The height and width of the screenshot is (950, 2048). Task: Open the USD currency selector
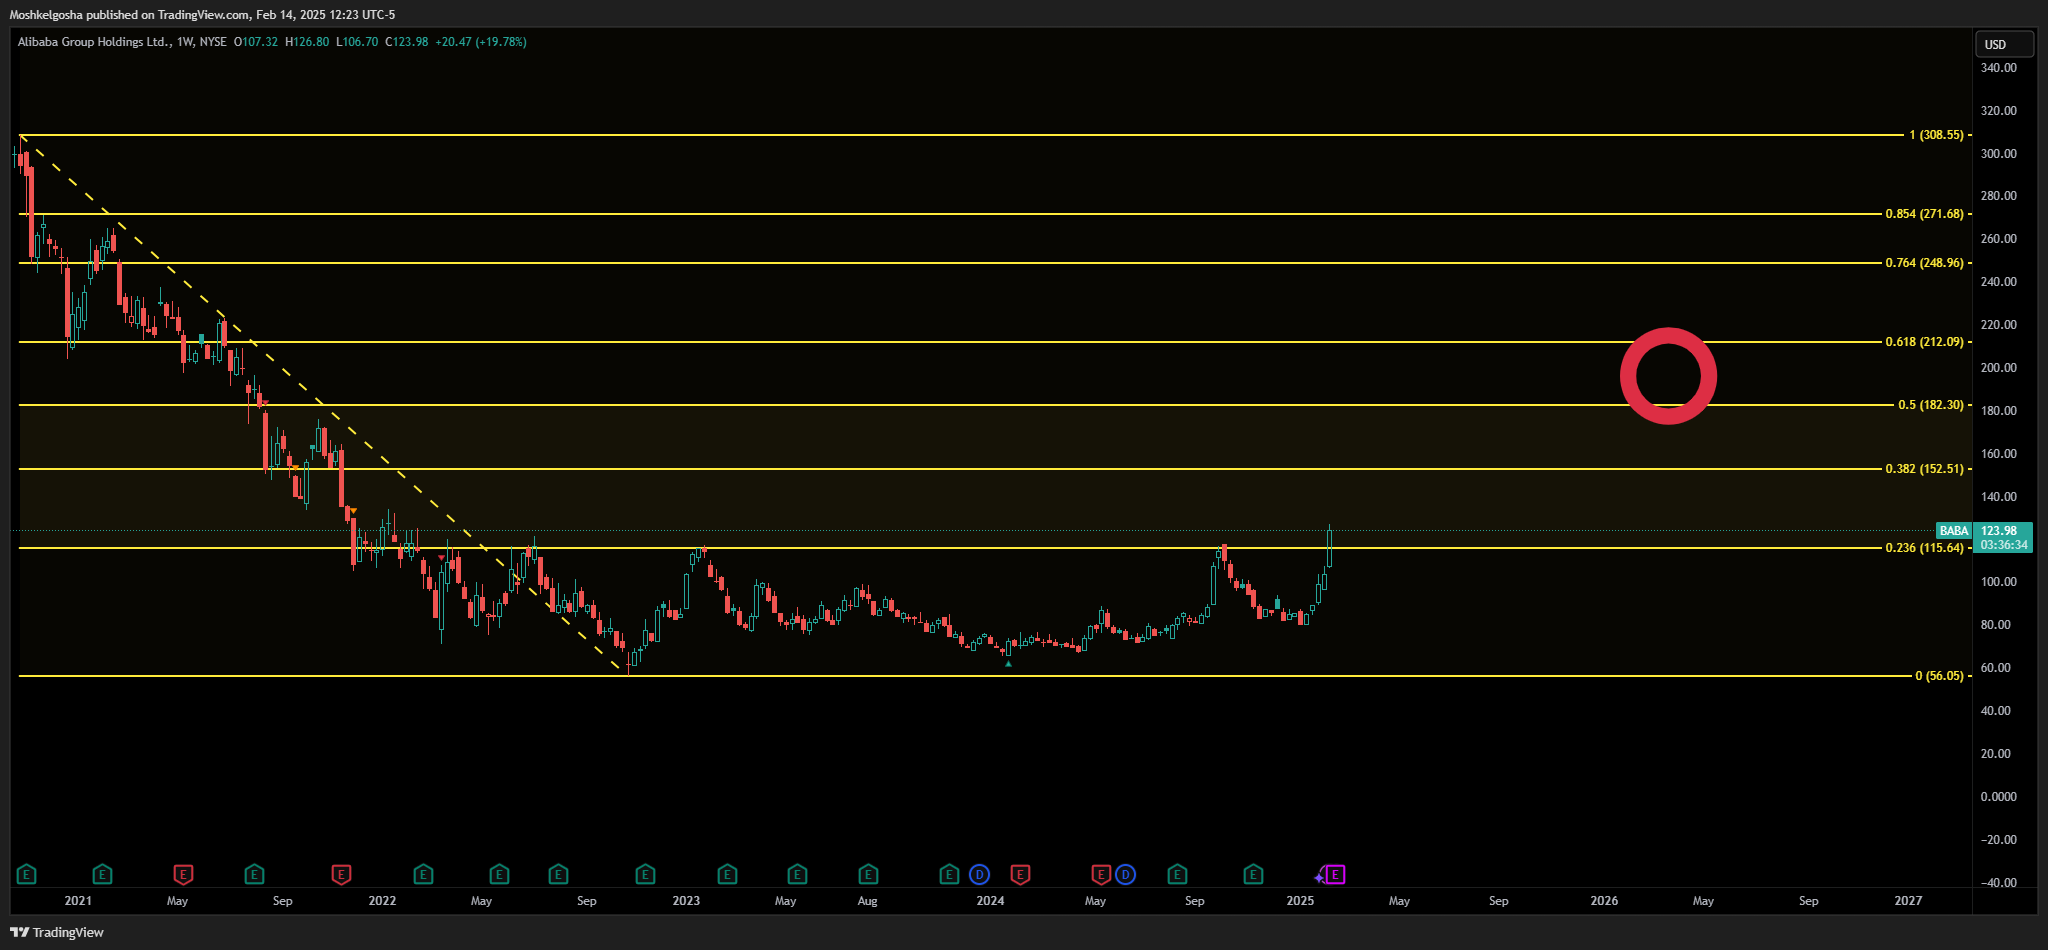click(2004, 44)
